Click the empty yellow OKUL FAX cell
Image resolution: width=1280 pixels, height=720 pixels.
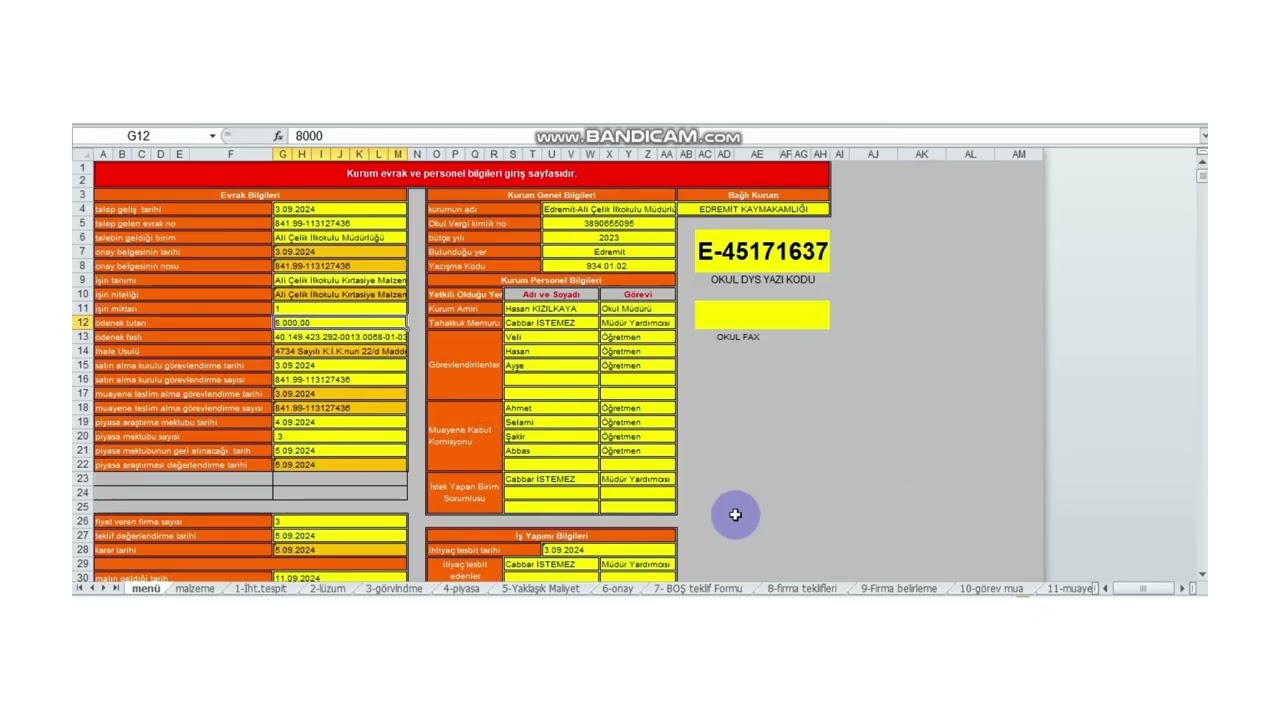[762, 316]
